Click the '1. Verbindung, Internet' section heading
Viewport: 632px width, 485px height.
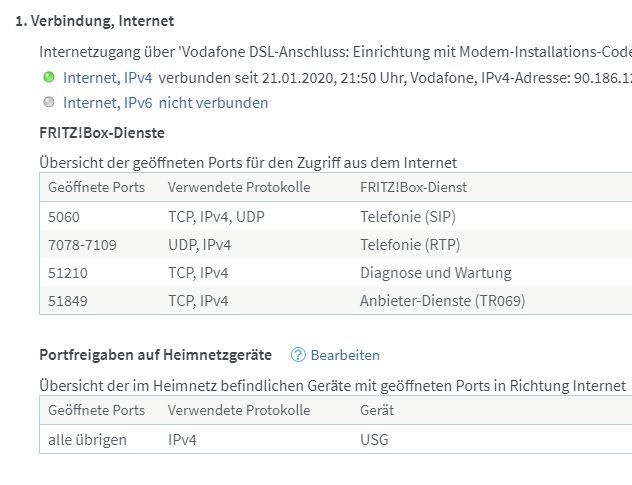[x=94, y=20]
